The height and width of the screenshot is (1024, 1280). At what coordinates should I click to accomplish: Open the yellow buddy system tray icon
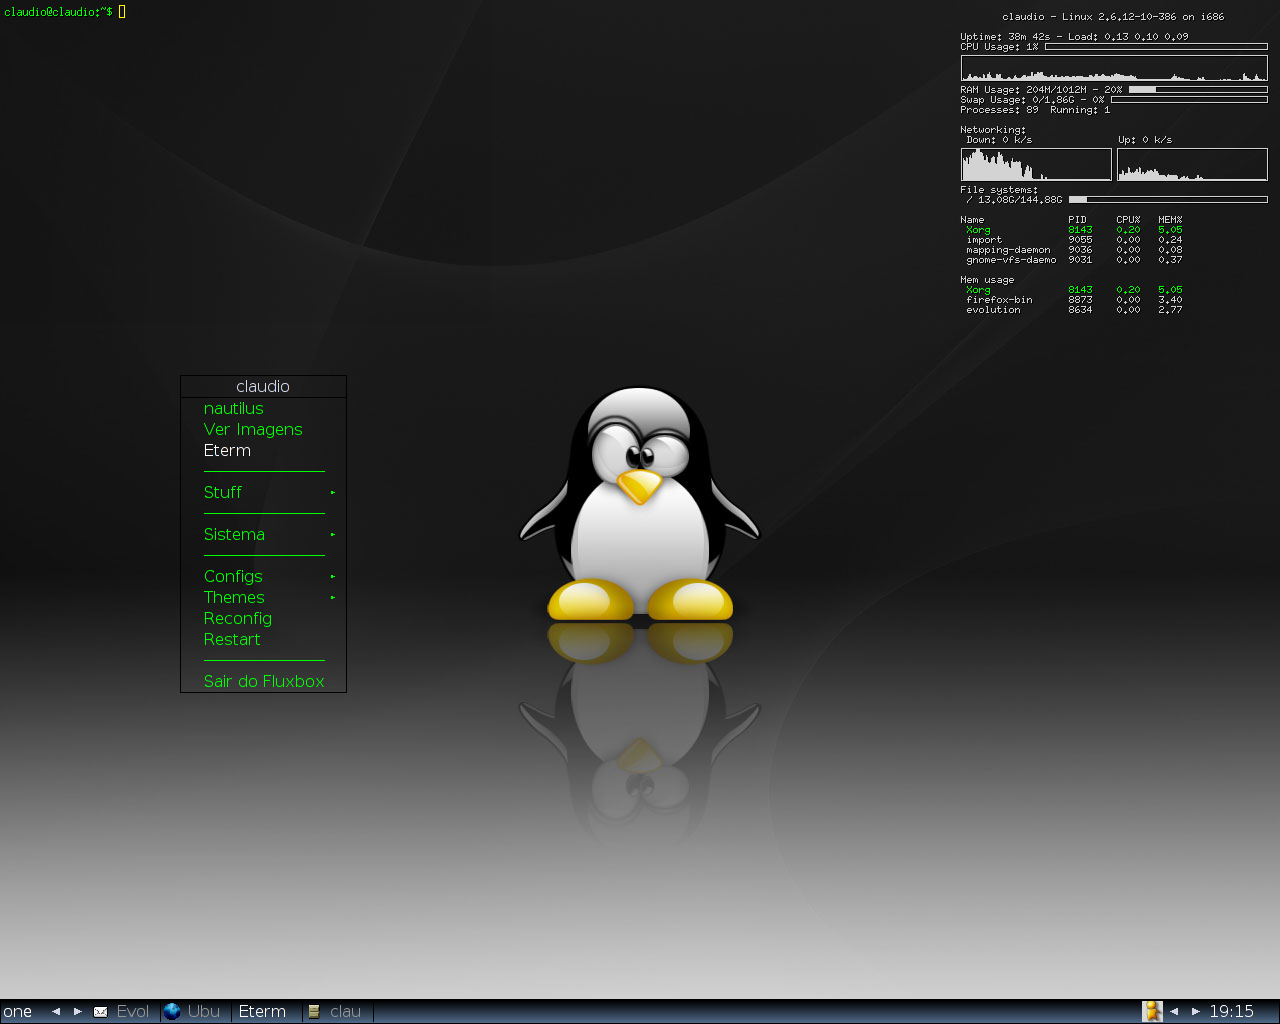click(x=1152, y=1011)
